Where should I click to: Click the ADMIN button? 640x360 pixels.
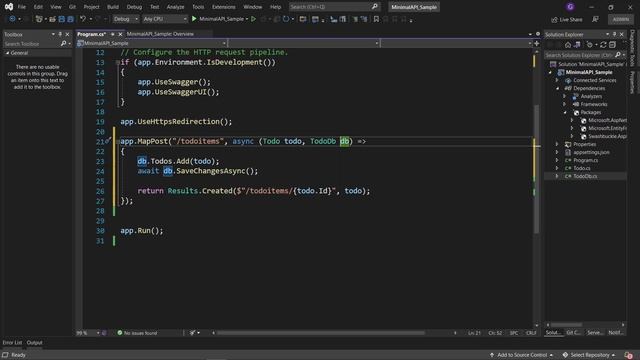pyautogui.click(x=621, y=19)
